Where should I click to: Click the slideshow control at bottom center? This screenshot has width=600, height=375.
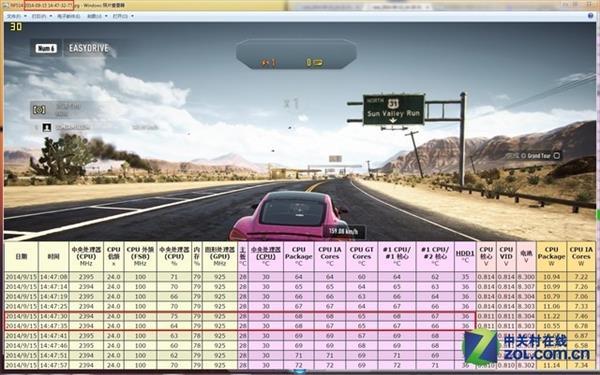coord(300,371)
